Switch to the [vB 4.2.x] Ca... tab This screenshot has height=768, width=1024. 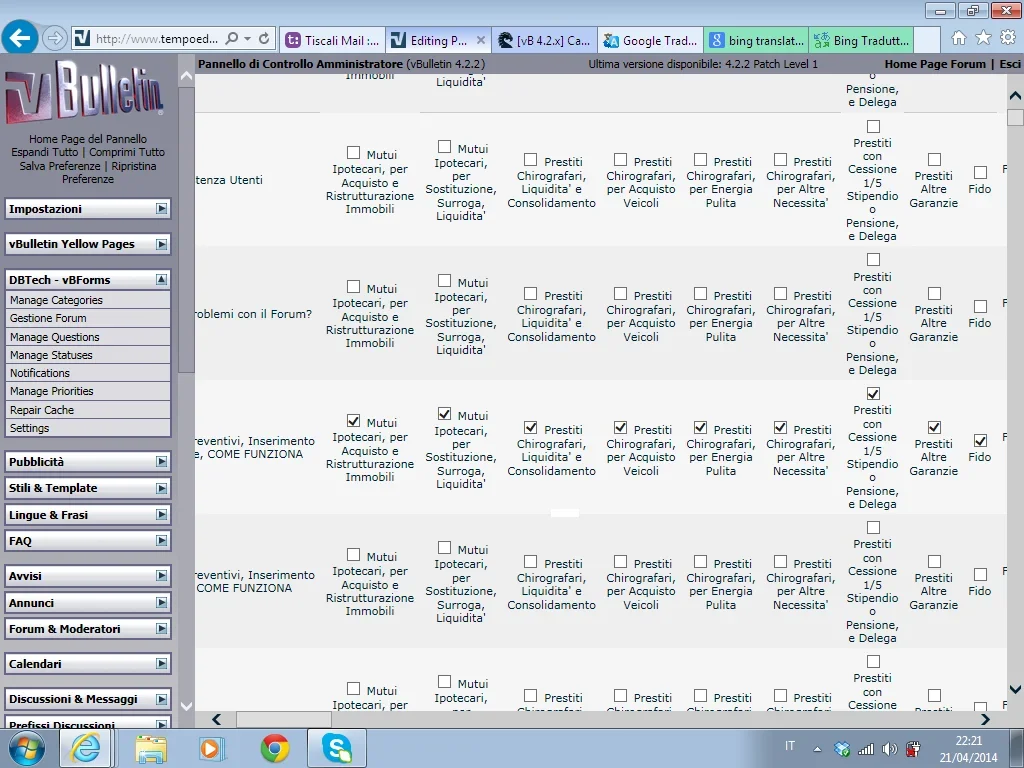click(544, 40)
